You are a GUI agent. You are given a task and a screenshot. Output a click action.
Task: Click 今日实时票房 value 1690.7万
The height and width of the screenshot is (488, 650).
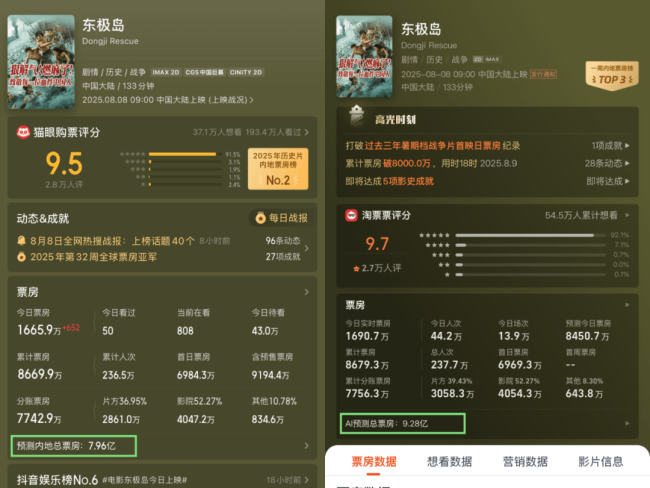point(367,336)
